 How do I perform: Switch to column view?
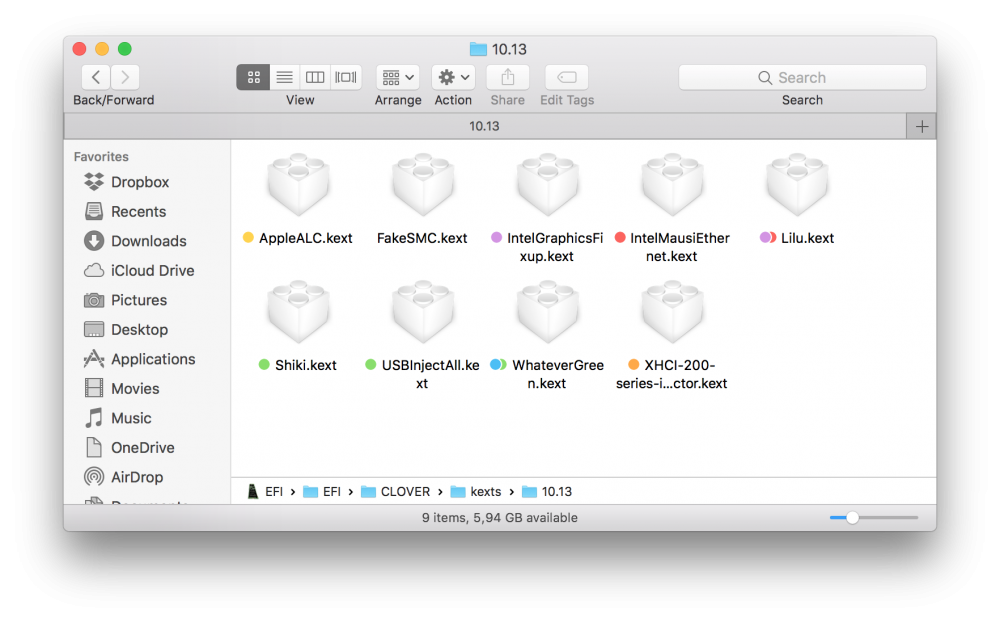(x=315, y=77)
